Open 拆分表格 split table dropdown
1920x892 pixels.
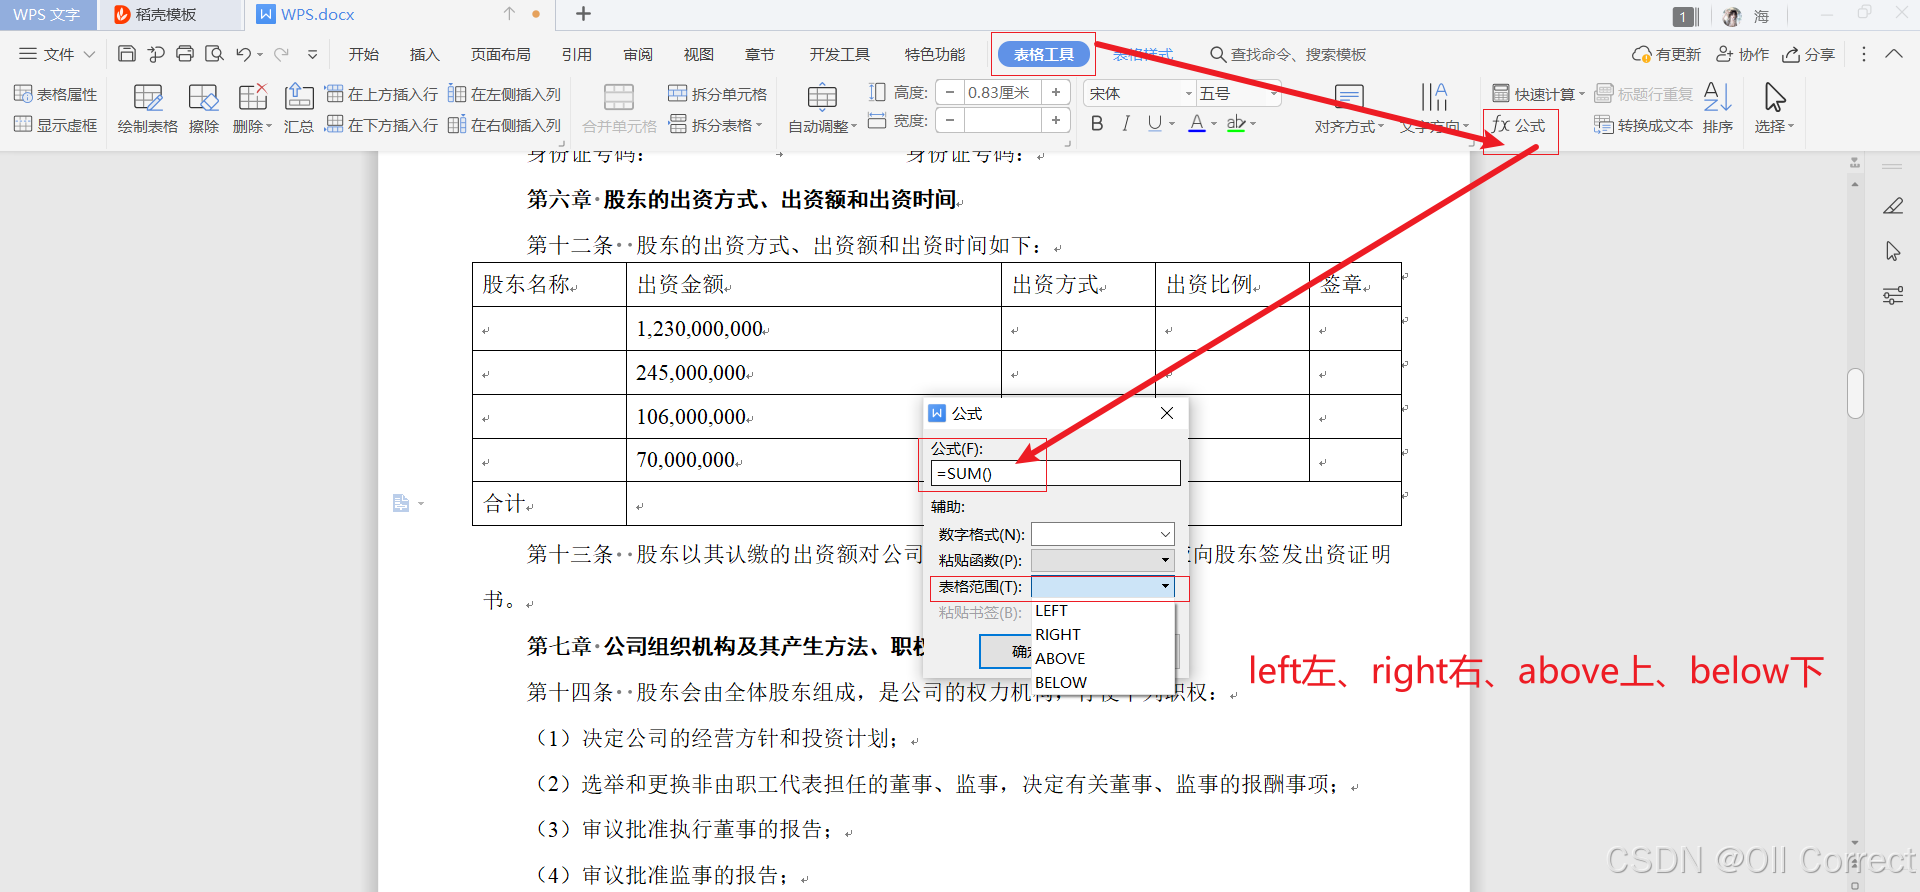[715, 125]
